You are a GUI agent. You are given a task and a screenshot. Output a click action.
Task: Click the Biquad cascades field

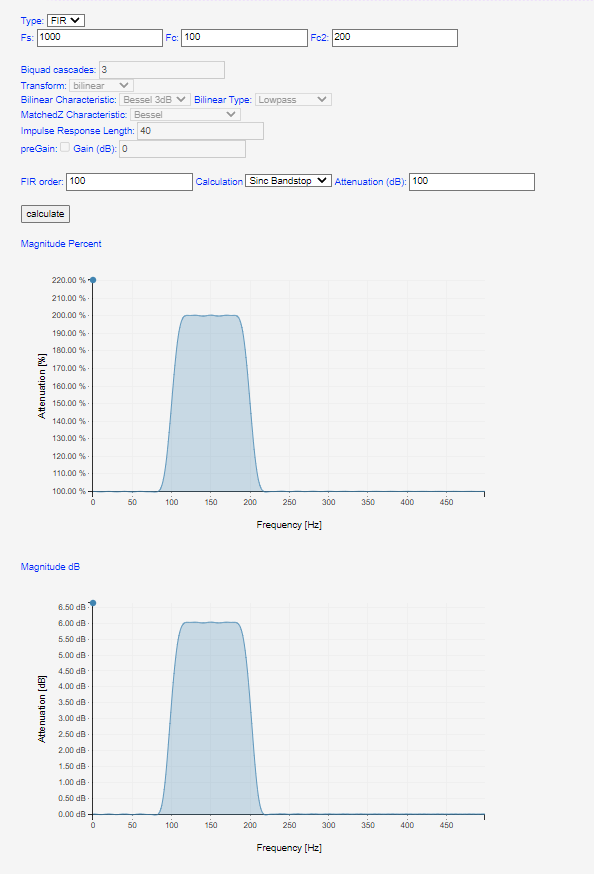point(162,70)
